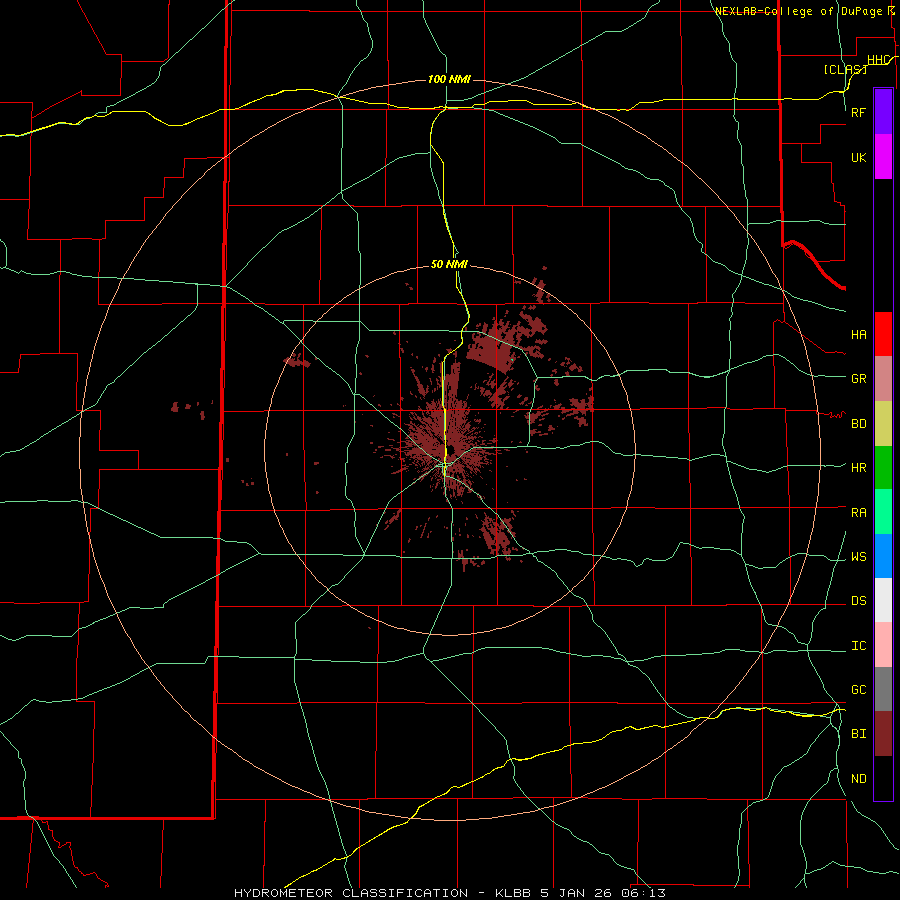Image resolution: width=900 pixels, height=900 pixels.
Task: Click the 50 NMI range ring label
Action: tap(449, 264)
